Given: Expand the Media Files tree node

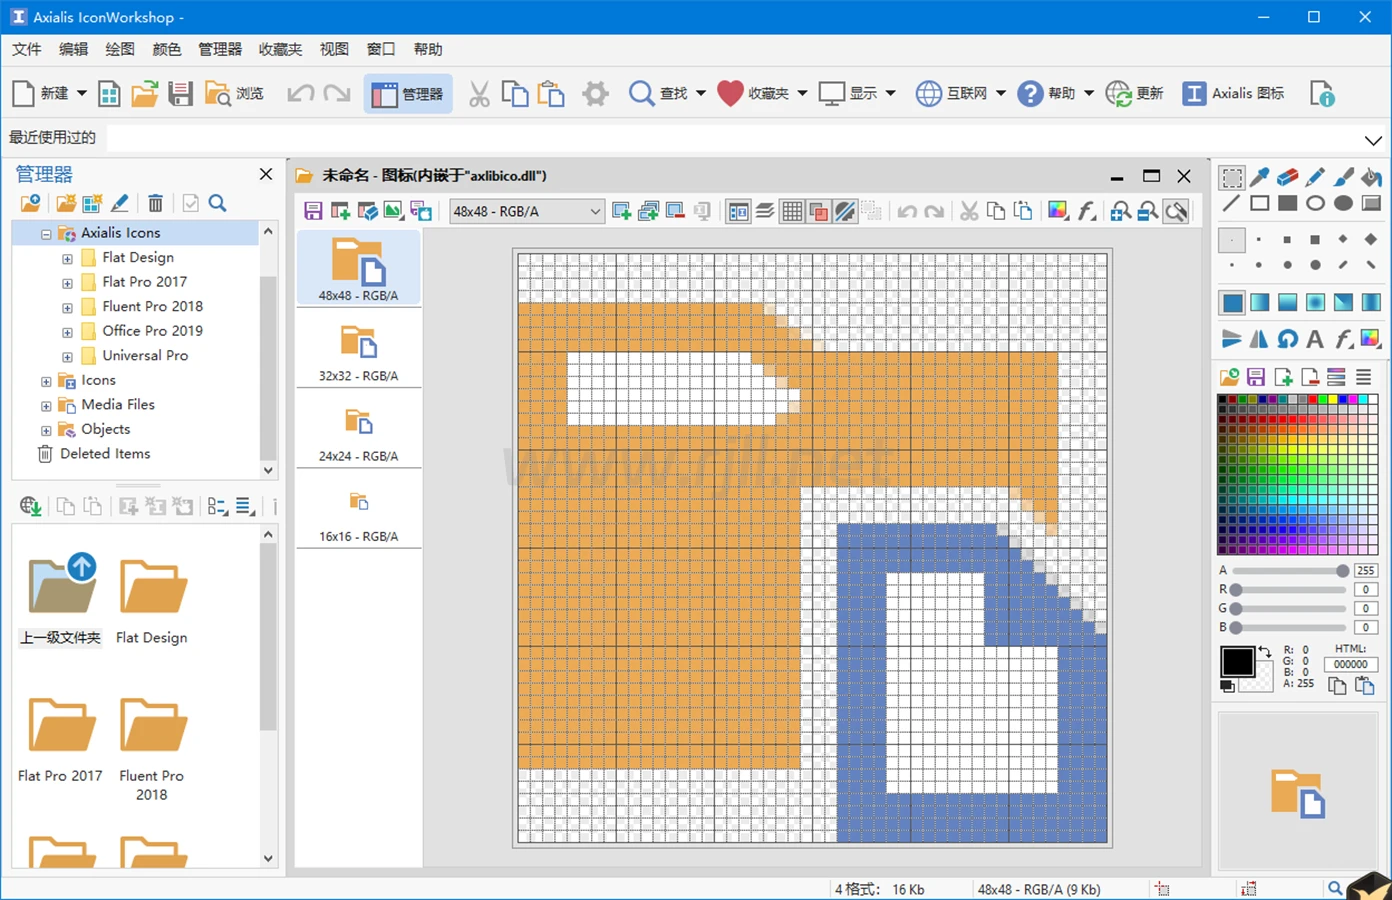Looking at the screenshot, I should [x=46, y=405].
